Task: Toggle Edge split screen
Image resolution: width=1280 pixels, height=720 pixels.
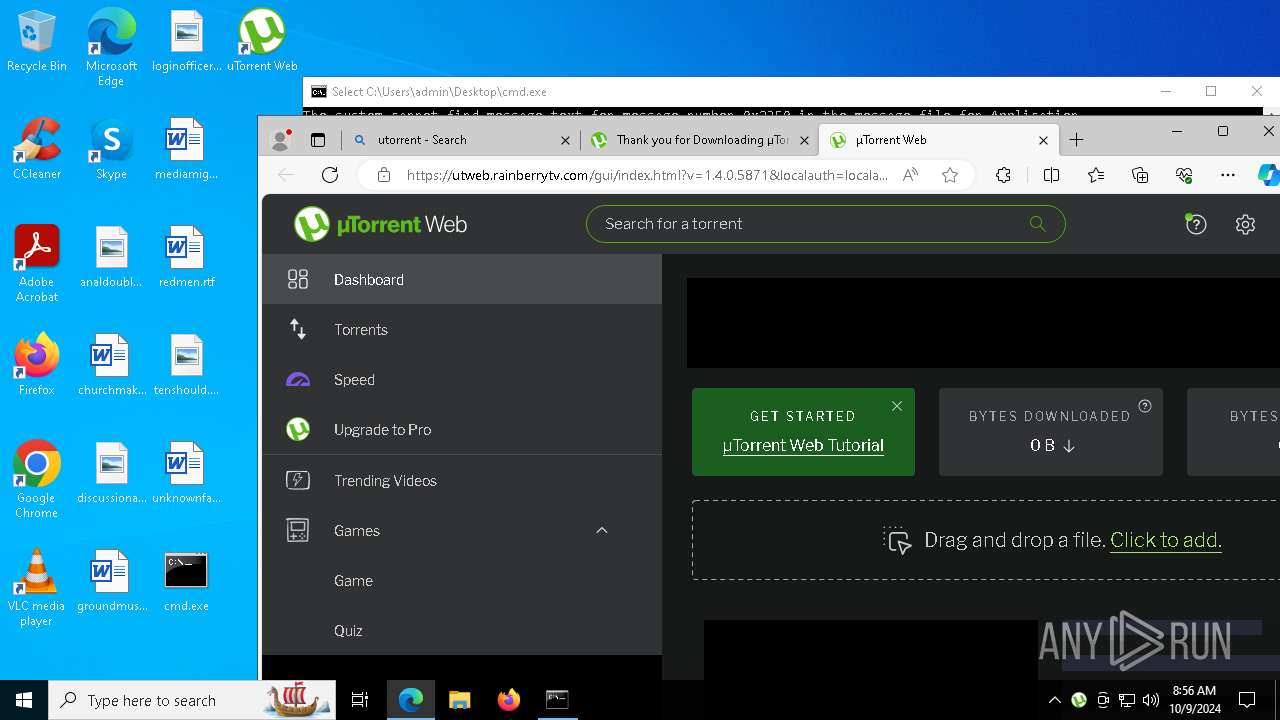Action: pos(1051,175)
